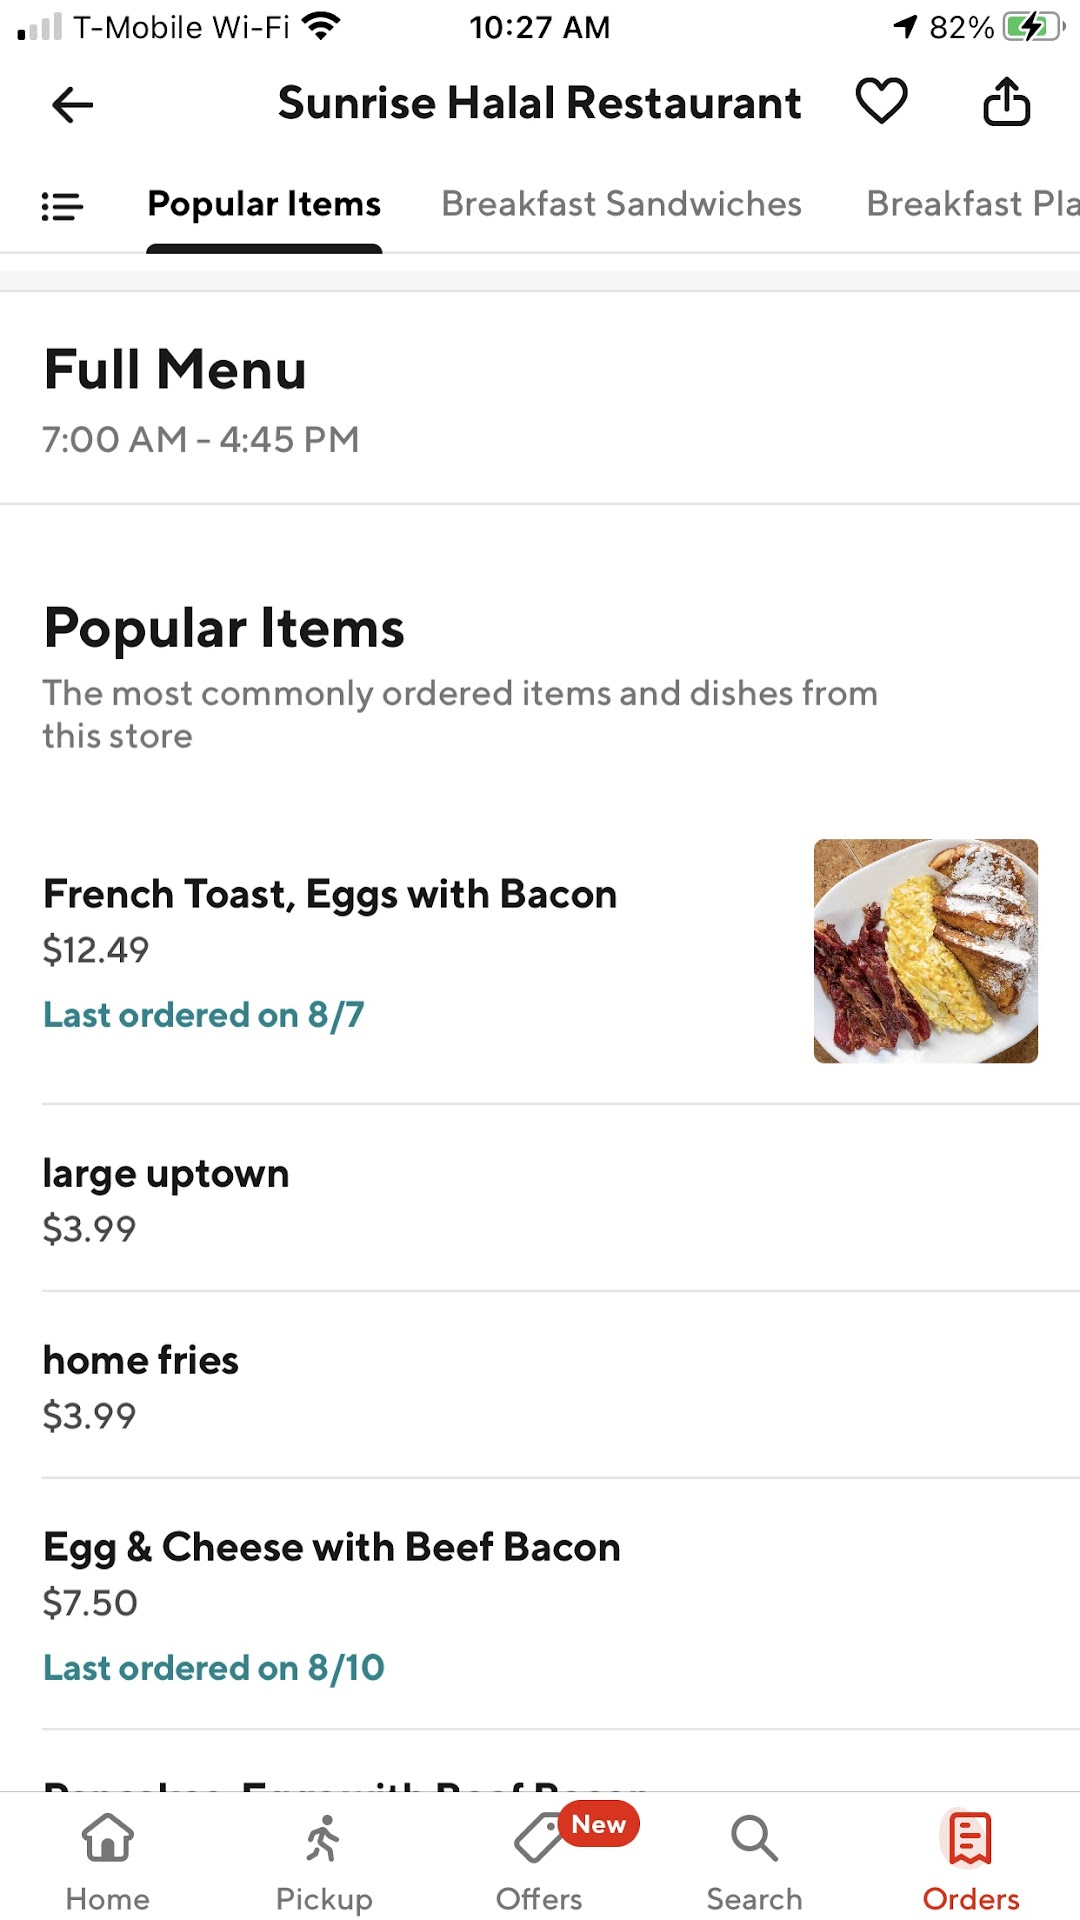Switch to Breakfast Sandwiches tab

(x=621, y=204)
